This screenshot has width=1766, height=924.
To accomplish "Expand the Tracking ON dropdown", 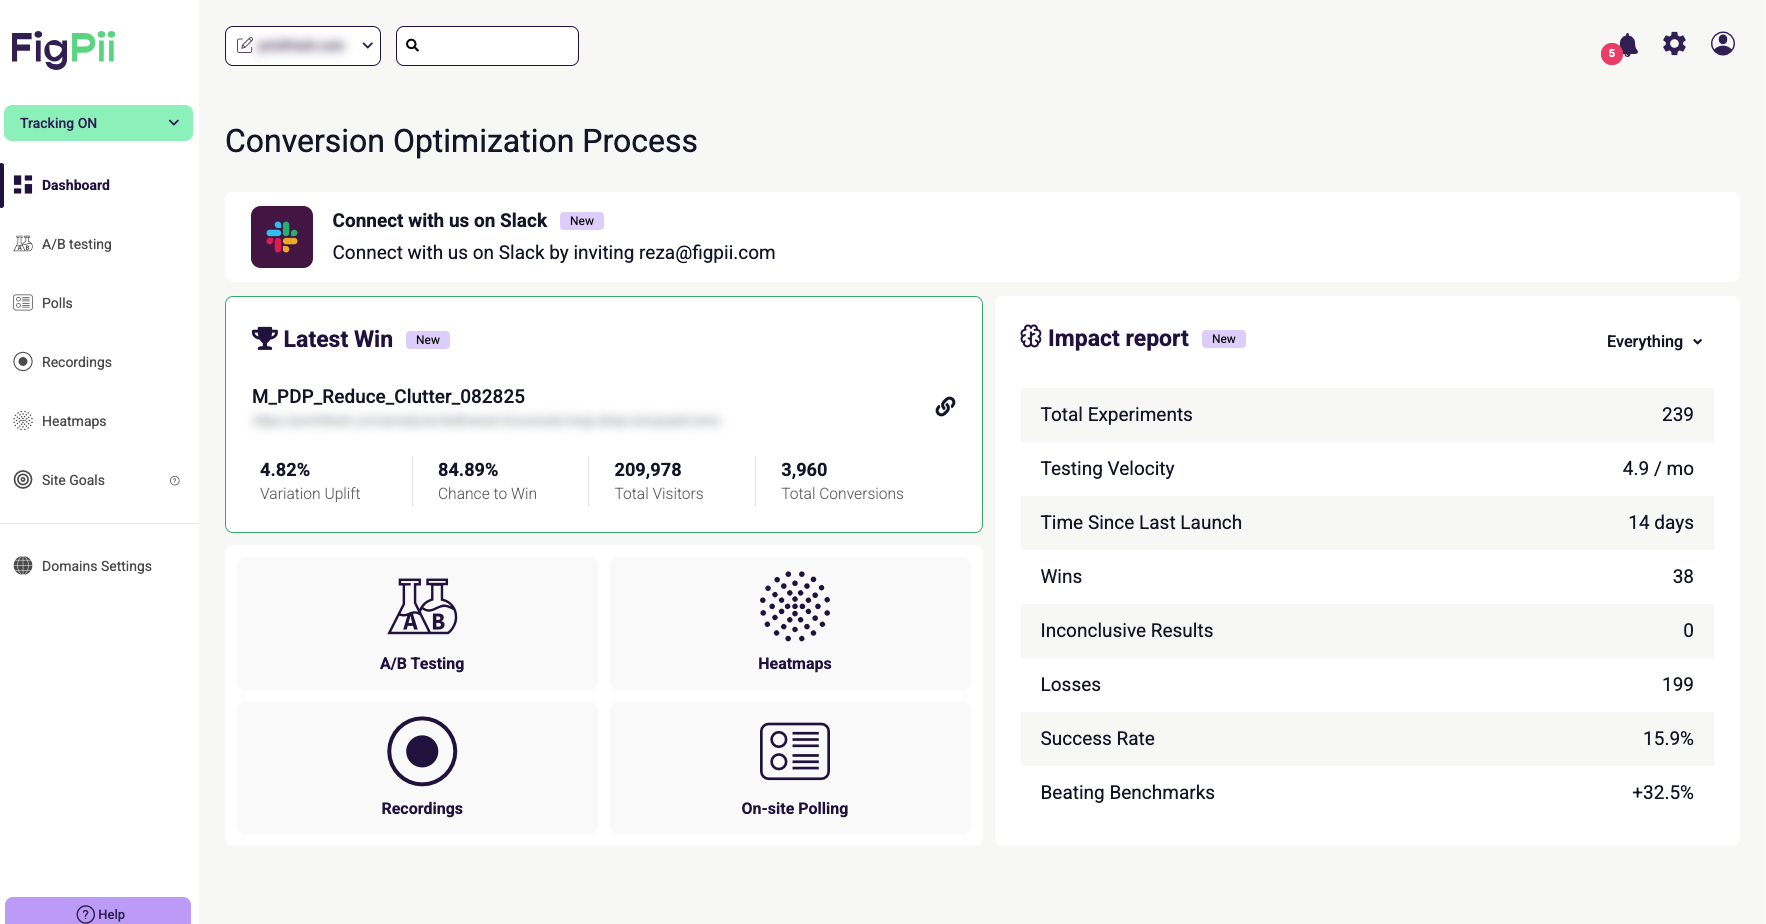I will pyautogui.click(x=98, y=123).
